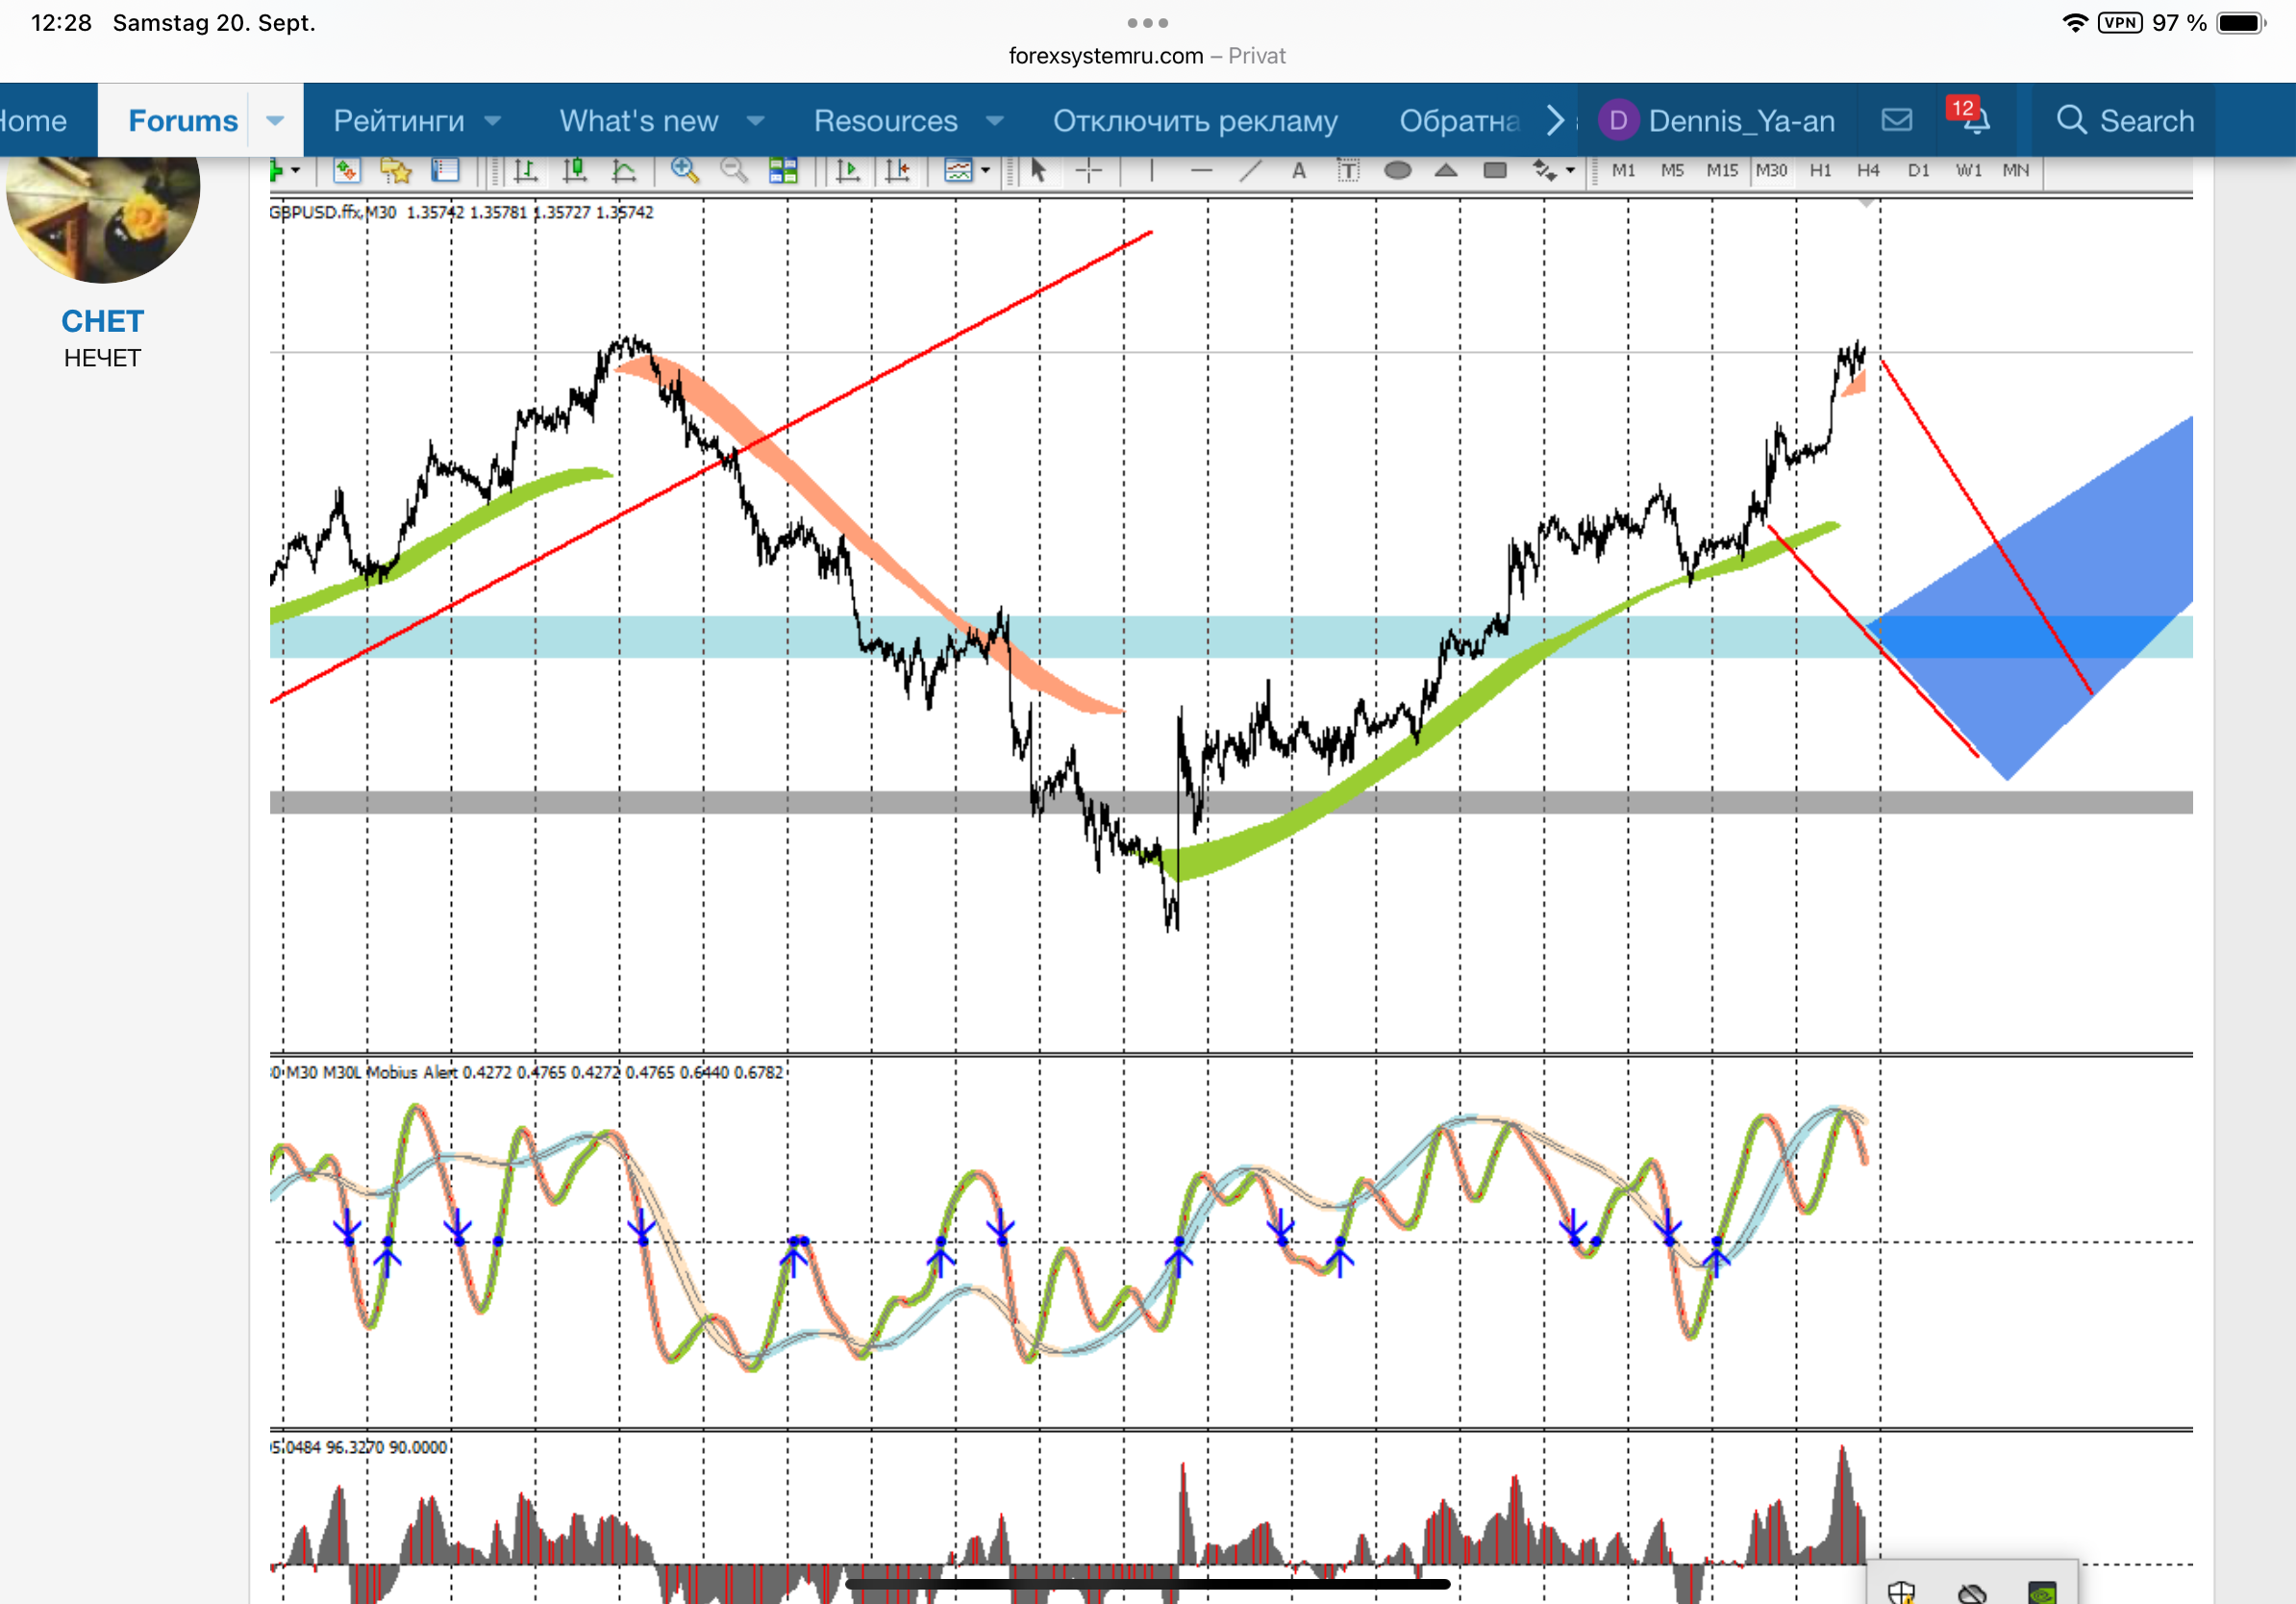Expand the Forums dropdown arrow
This screenshot has height=1604, width=2296.
point(275,121)
